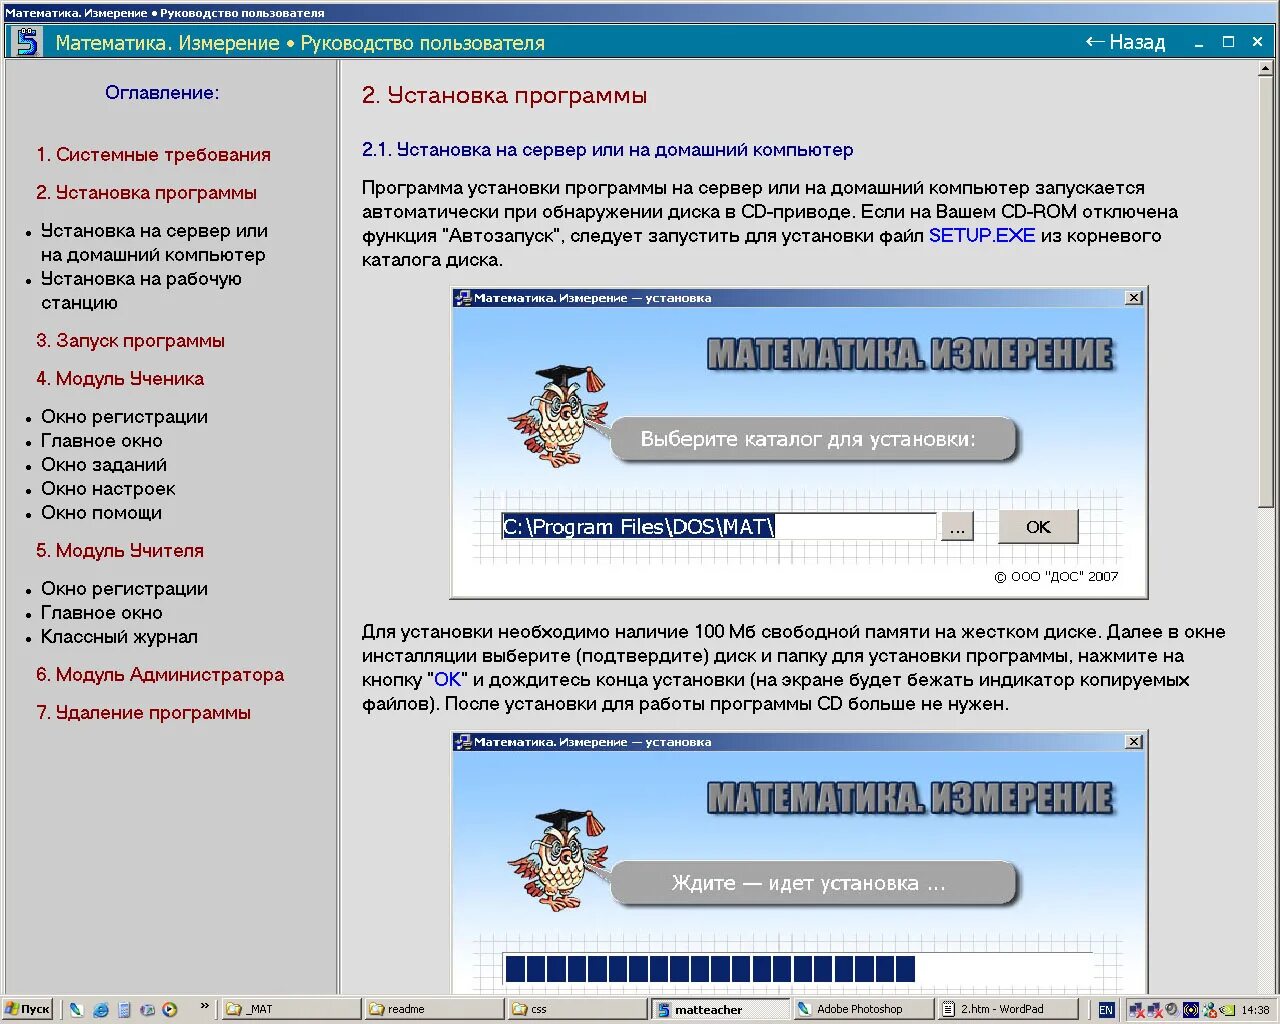Open section 5. Модуль Учителя
1280x1024 pixels.
(120, 551)
